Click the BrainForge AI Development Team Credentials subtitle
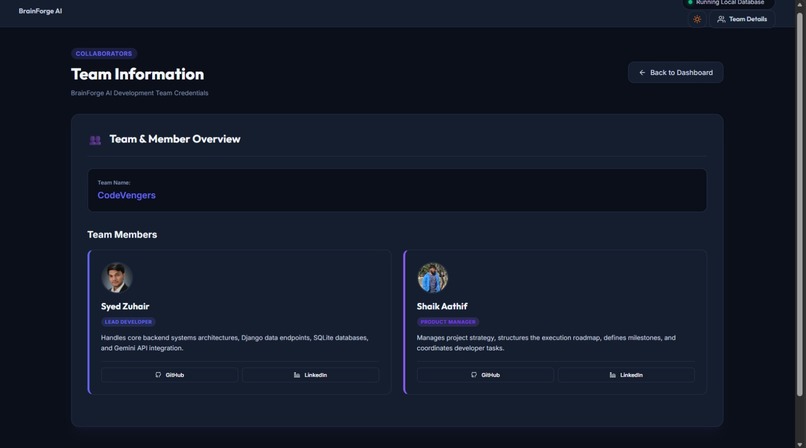 139,93
